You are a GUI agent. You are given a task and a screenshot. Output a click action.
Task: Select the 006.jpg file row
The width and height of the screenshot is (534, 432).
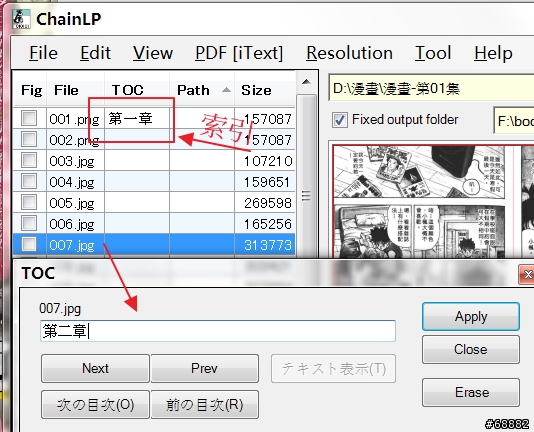tap(154, 223)
